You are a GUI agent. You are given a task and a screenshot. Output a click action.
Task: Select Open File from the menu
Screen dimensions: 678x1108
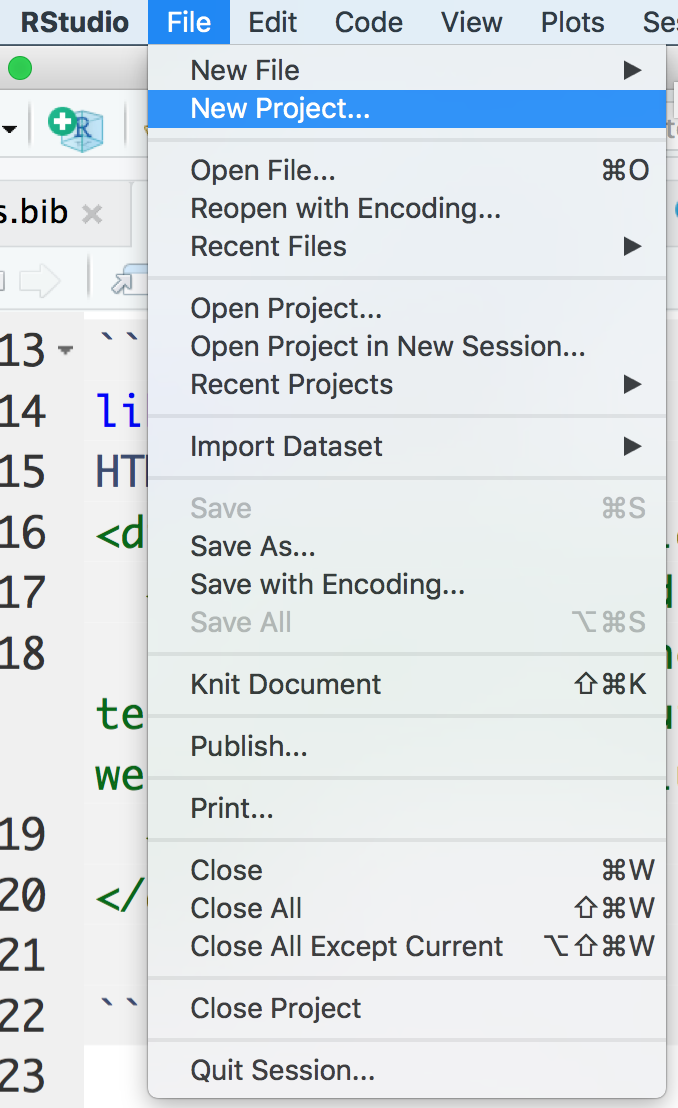point(263,170)
